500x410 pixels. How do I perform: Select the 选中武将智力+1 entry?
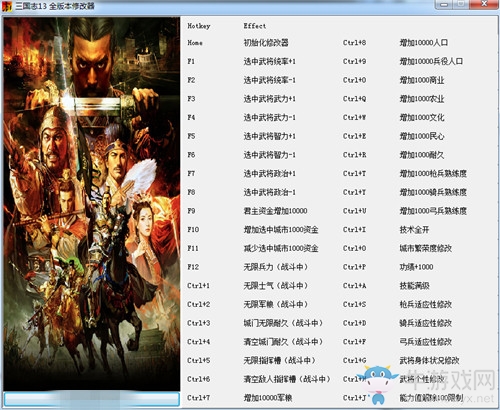coord(269,136)
